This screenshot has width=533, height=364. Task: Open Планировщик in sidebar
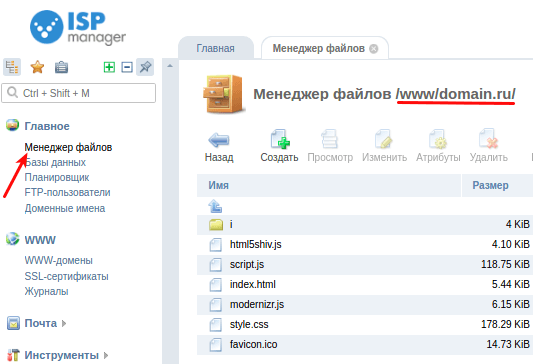[x=57, y=177]
